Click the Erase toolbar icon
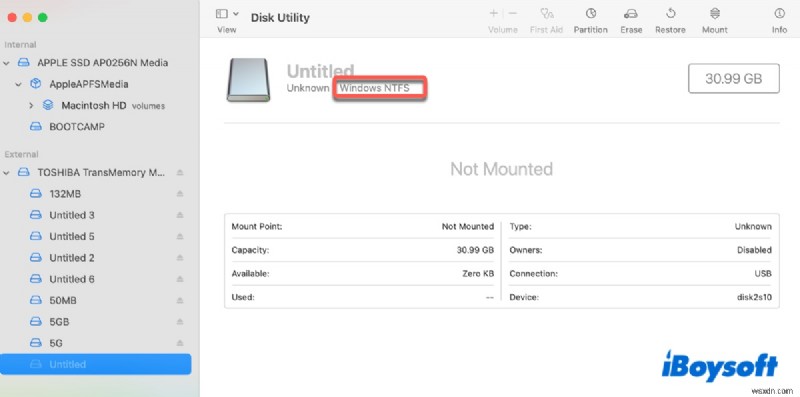The image size is (800, 397). point(631,14)
